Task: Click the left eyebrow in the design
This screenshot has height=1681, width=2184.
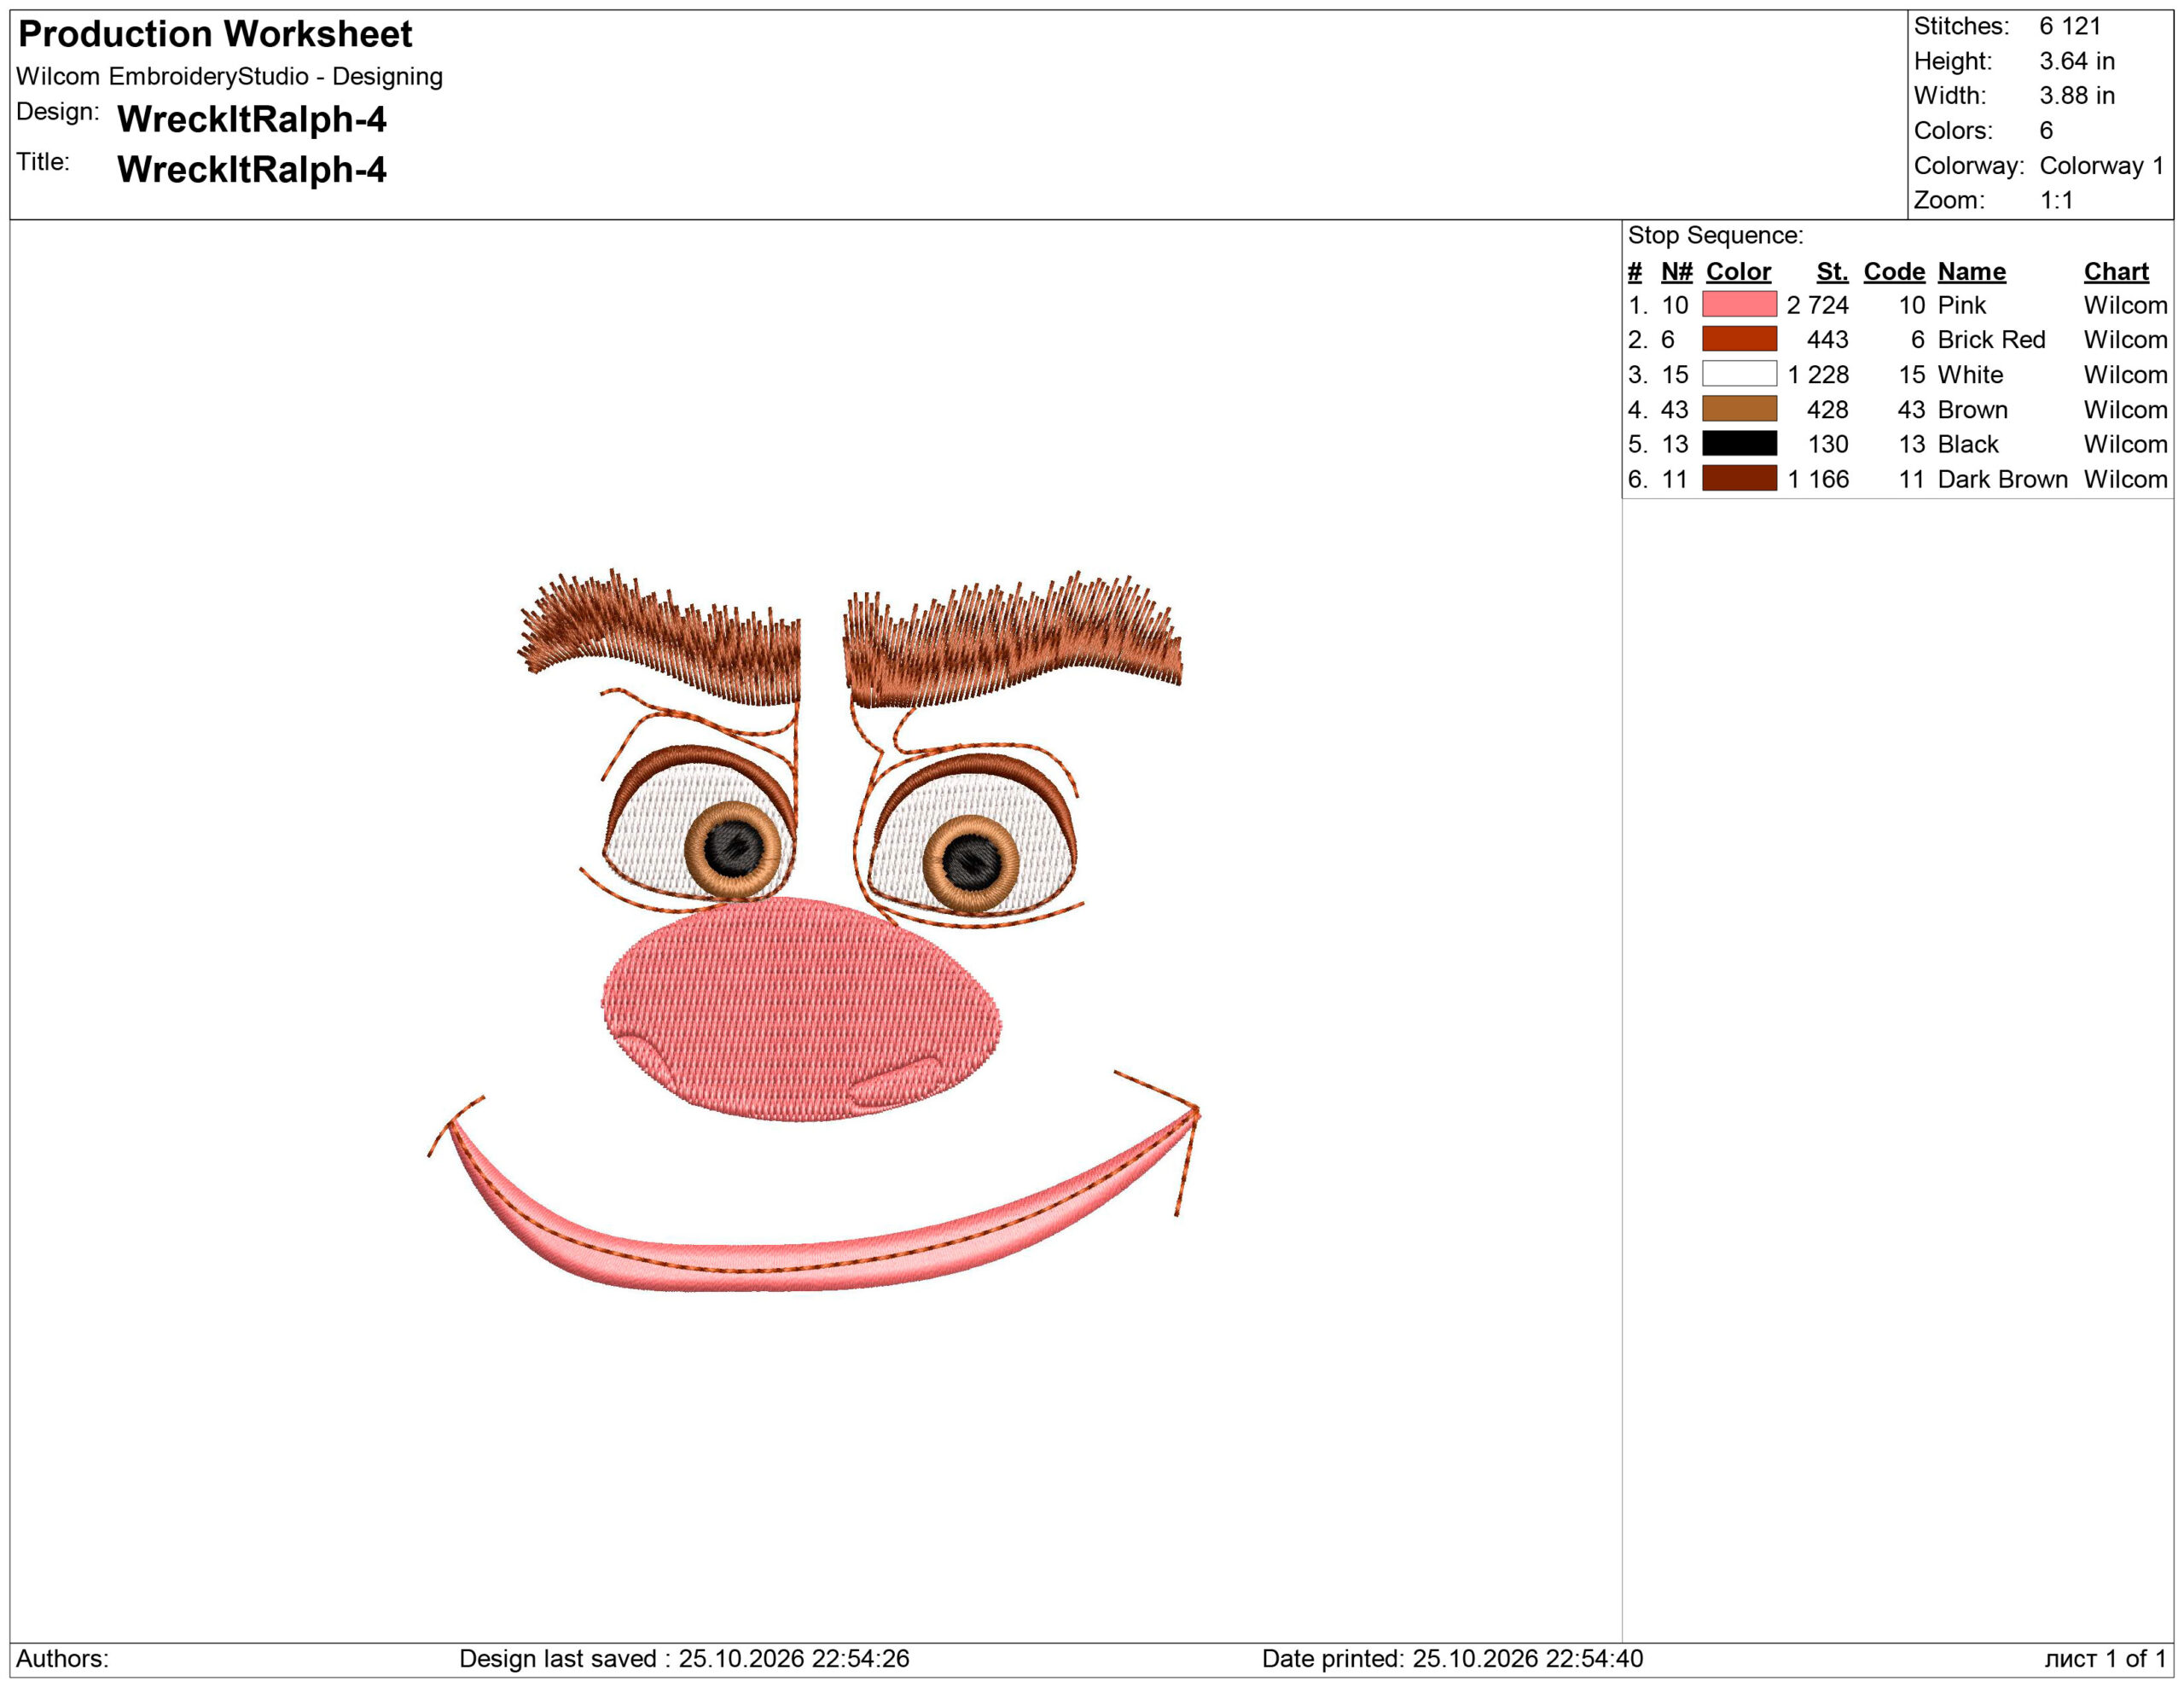Action: point(660,636)
